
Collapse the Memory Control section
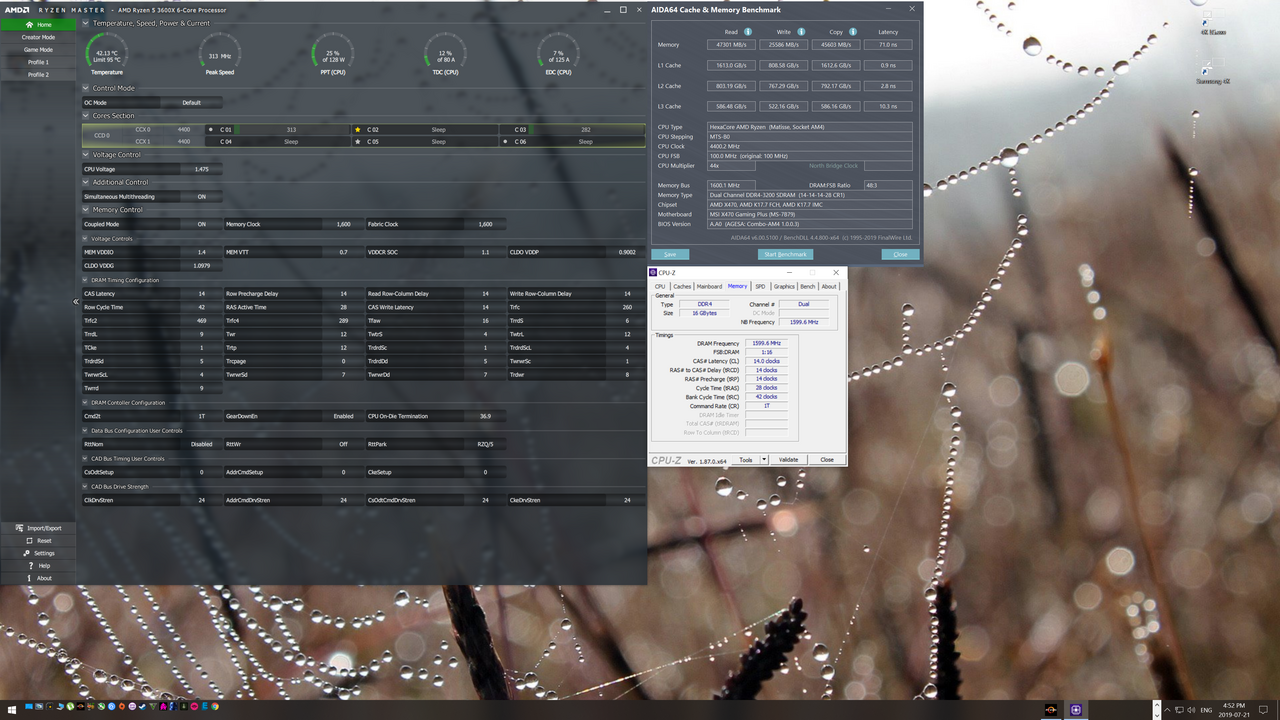[86, 210]
